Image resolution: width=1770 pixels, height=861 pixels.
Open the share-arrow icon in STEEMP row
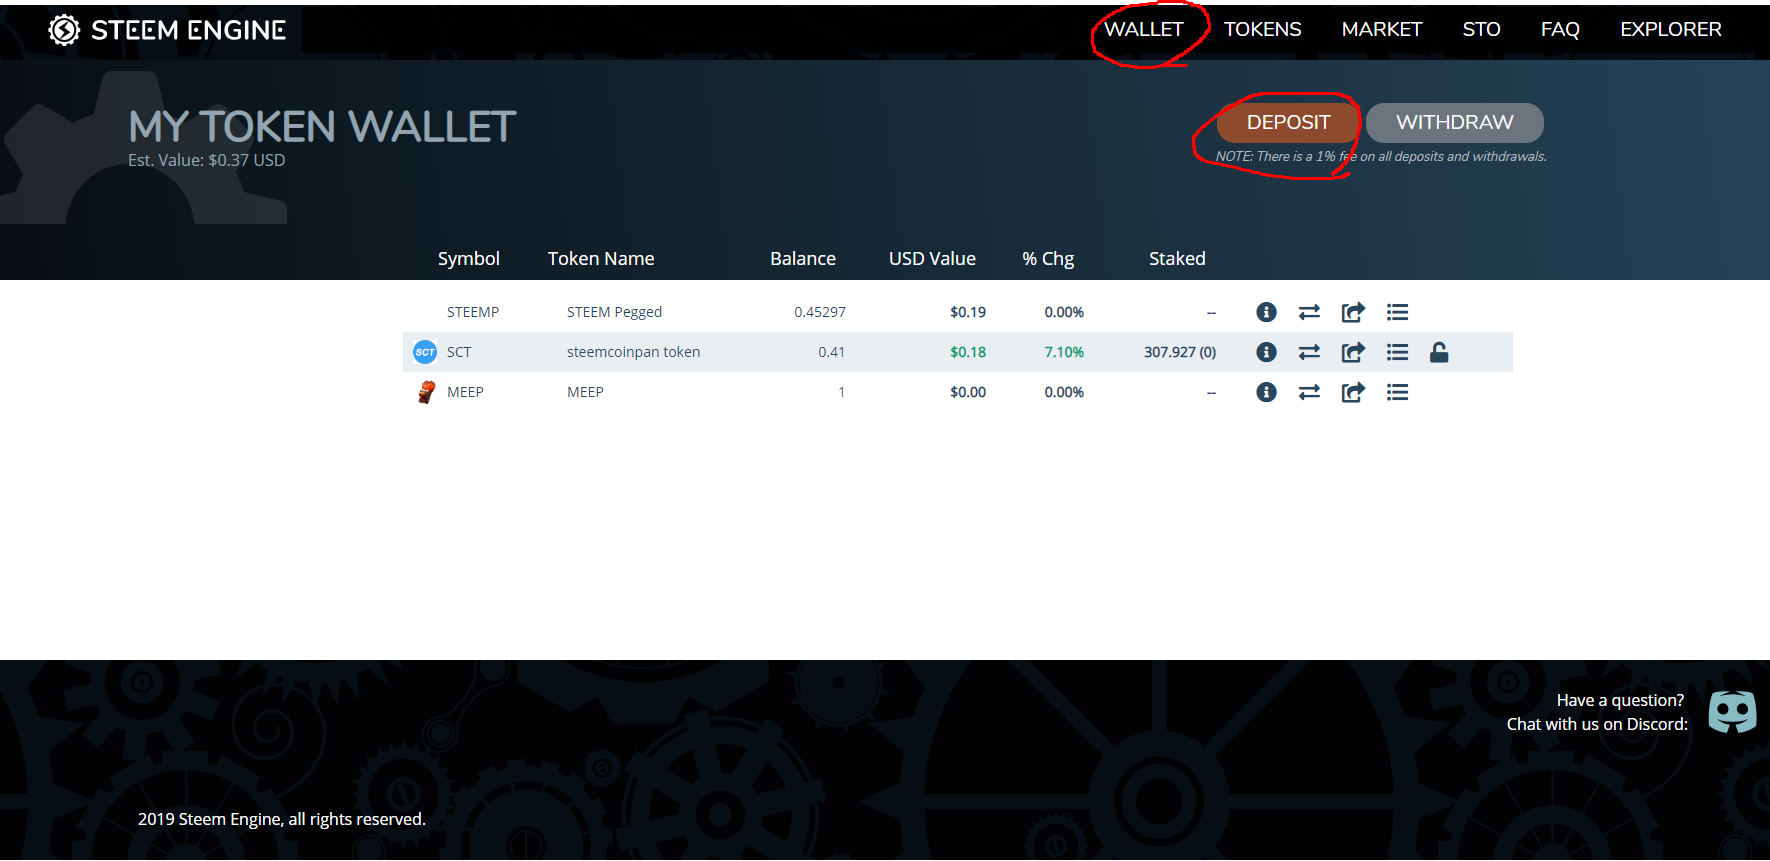click(x=1353, y=312)
